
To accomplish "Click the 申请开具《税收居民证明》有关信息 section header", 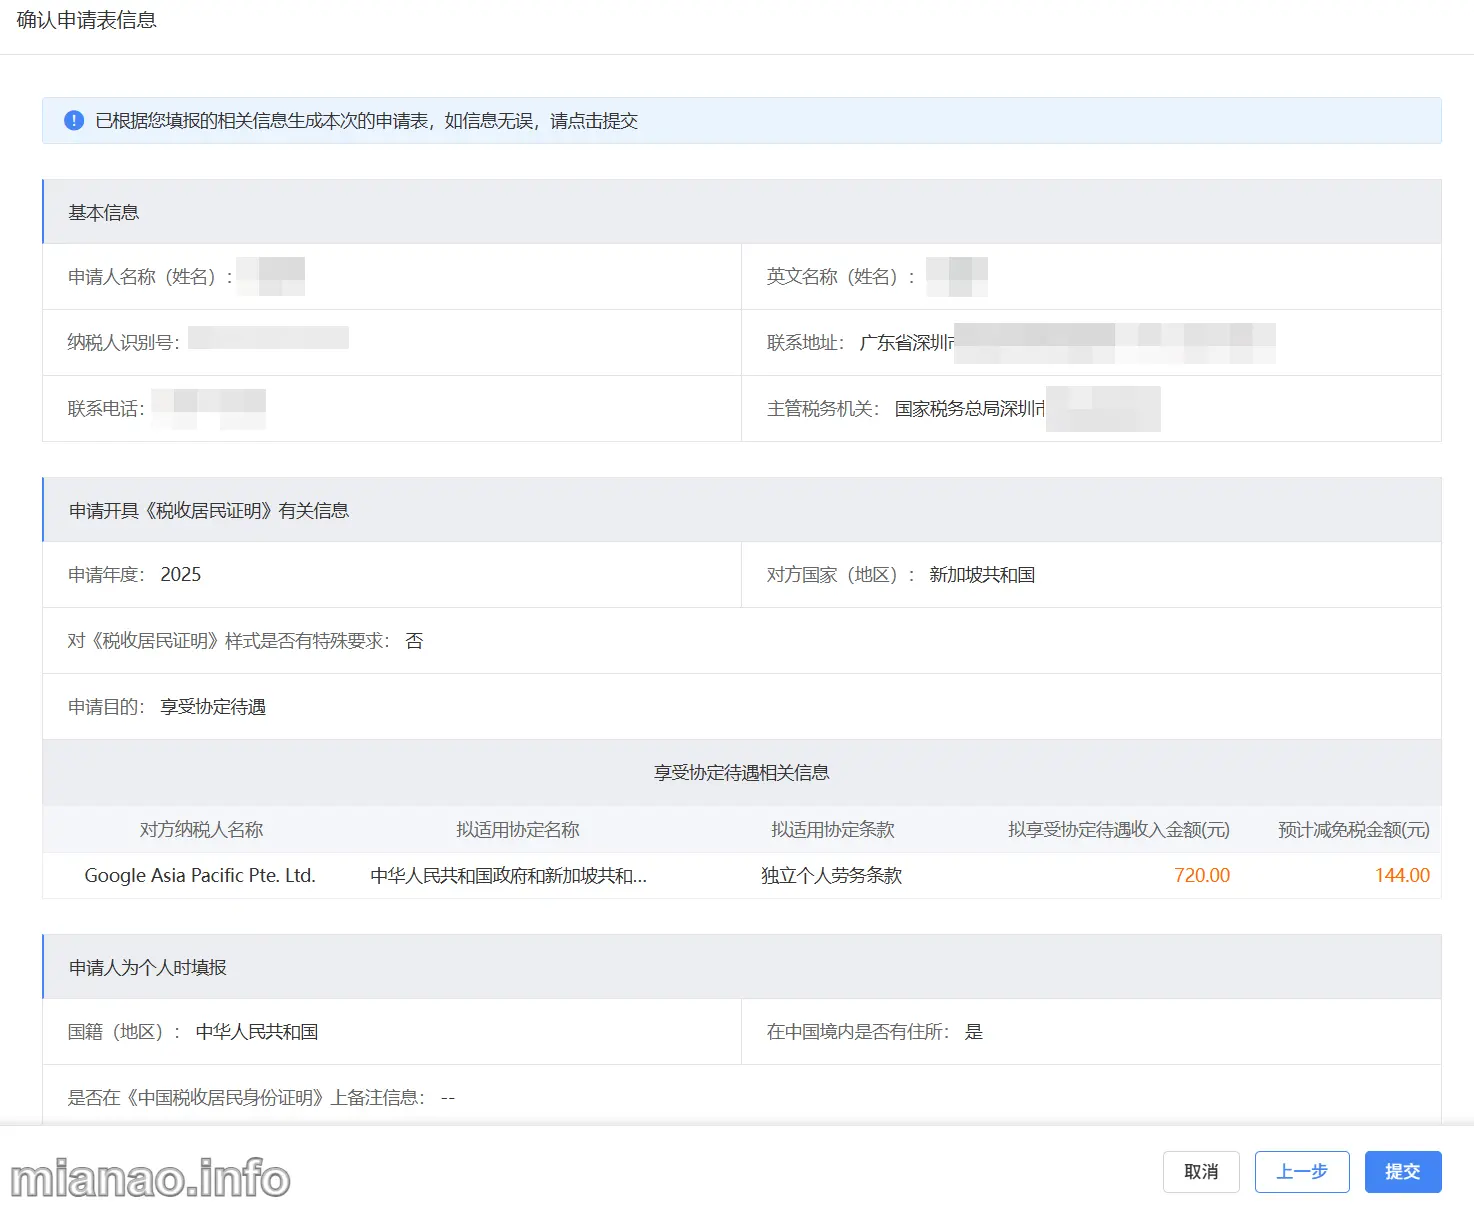I will pos(209,511).
